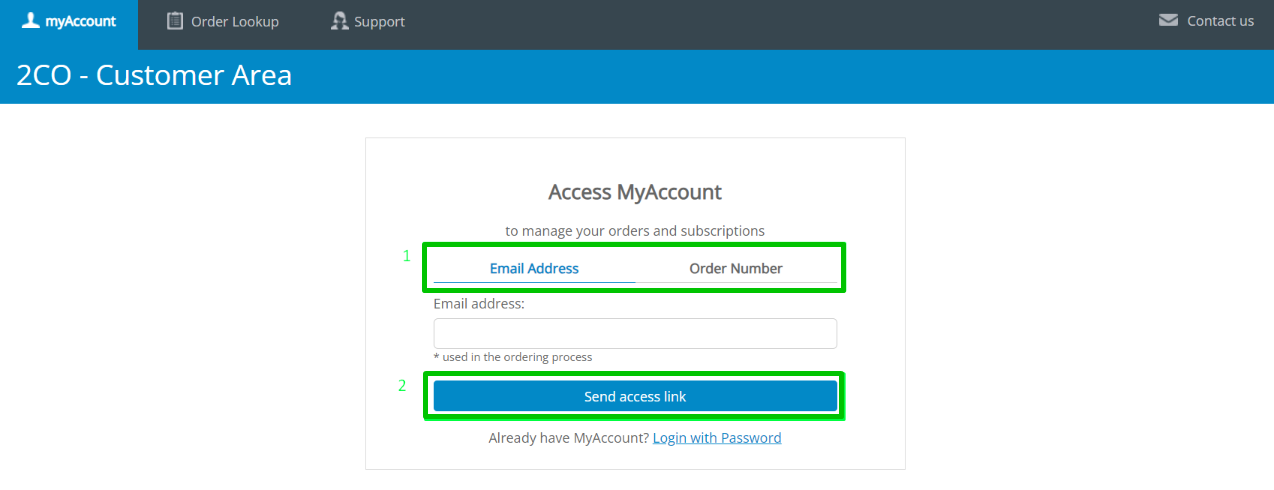Switch to the Order Number tab
This screenshot has width=1274, height=490.
coord(736,268)
